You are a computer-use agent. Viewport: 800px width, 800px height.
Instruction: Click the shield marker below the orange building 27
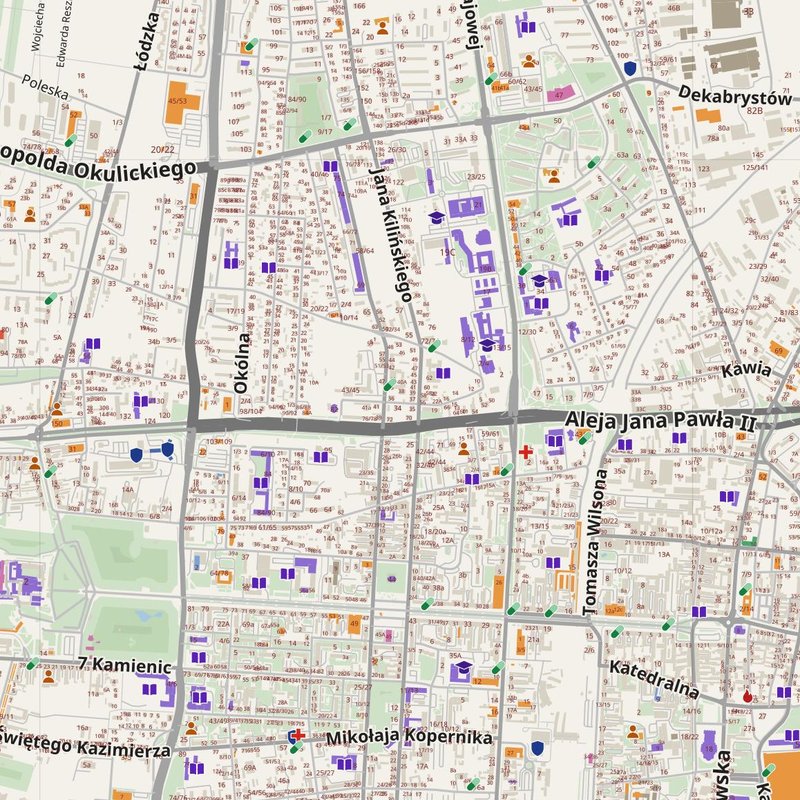coord(537,748)
